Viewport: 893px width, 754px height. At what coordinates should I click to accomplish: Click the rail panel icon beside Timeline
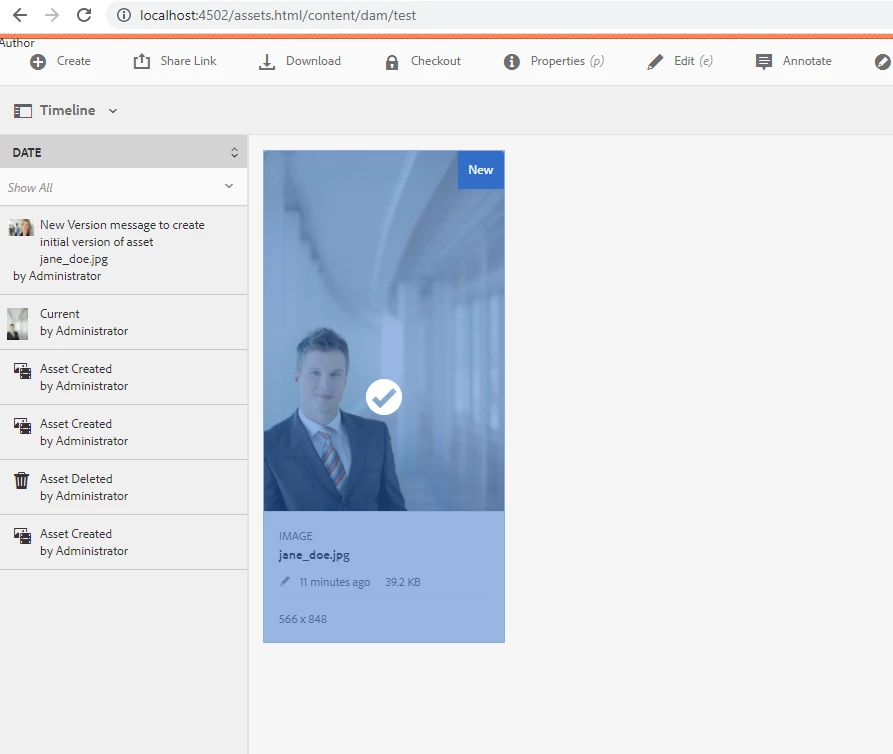coord(23,111)
